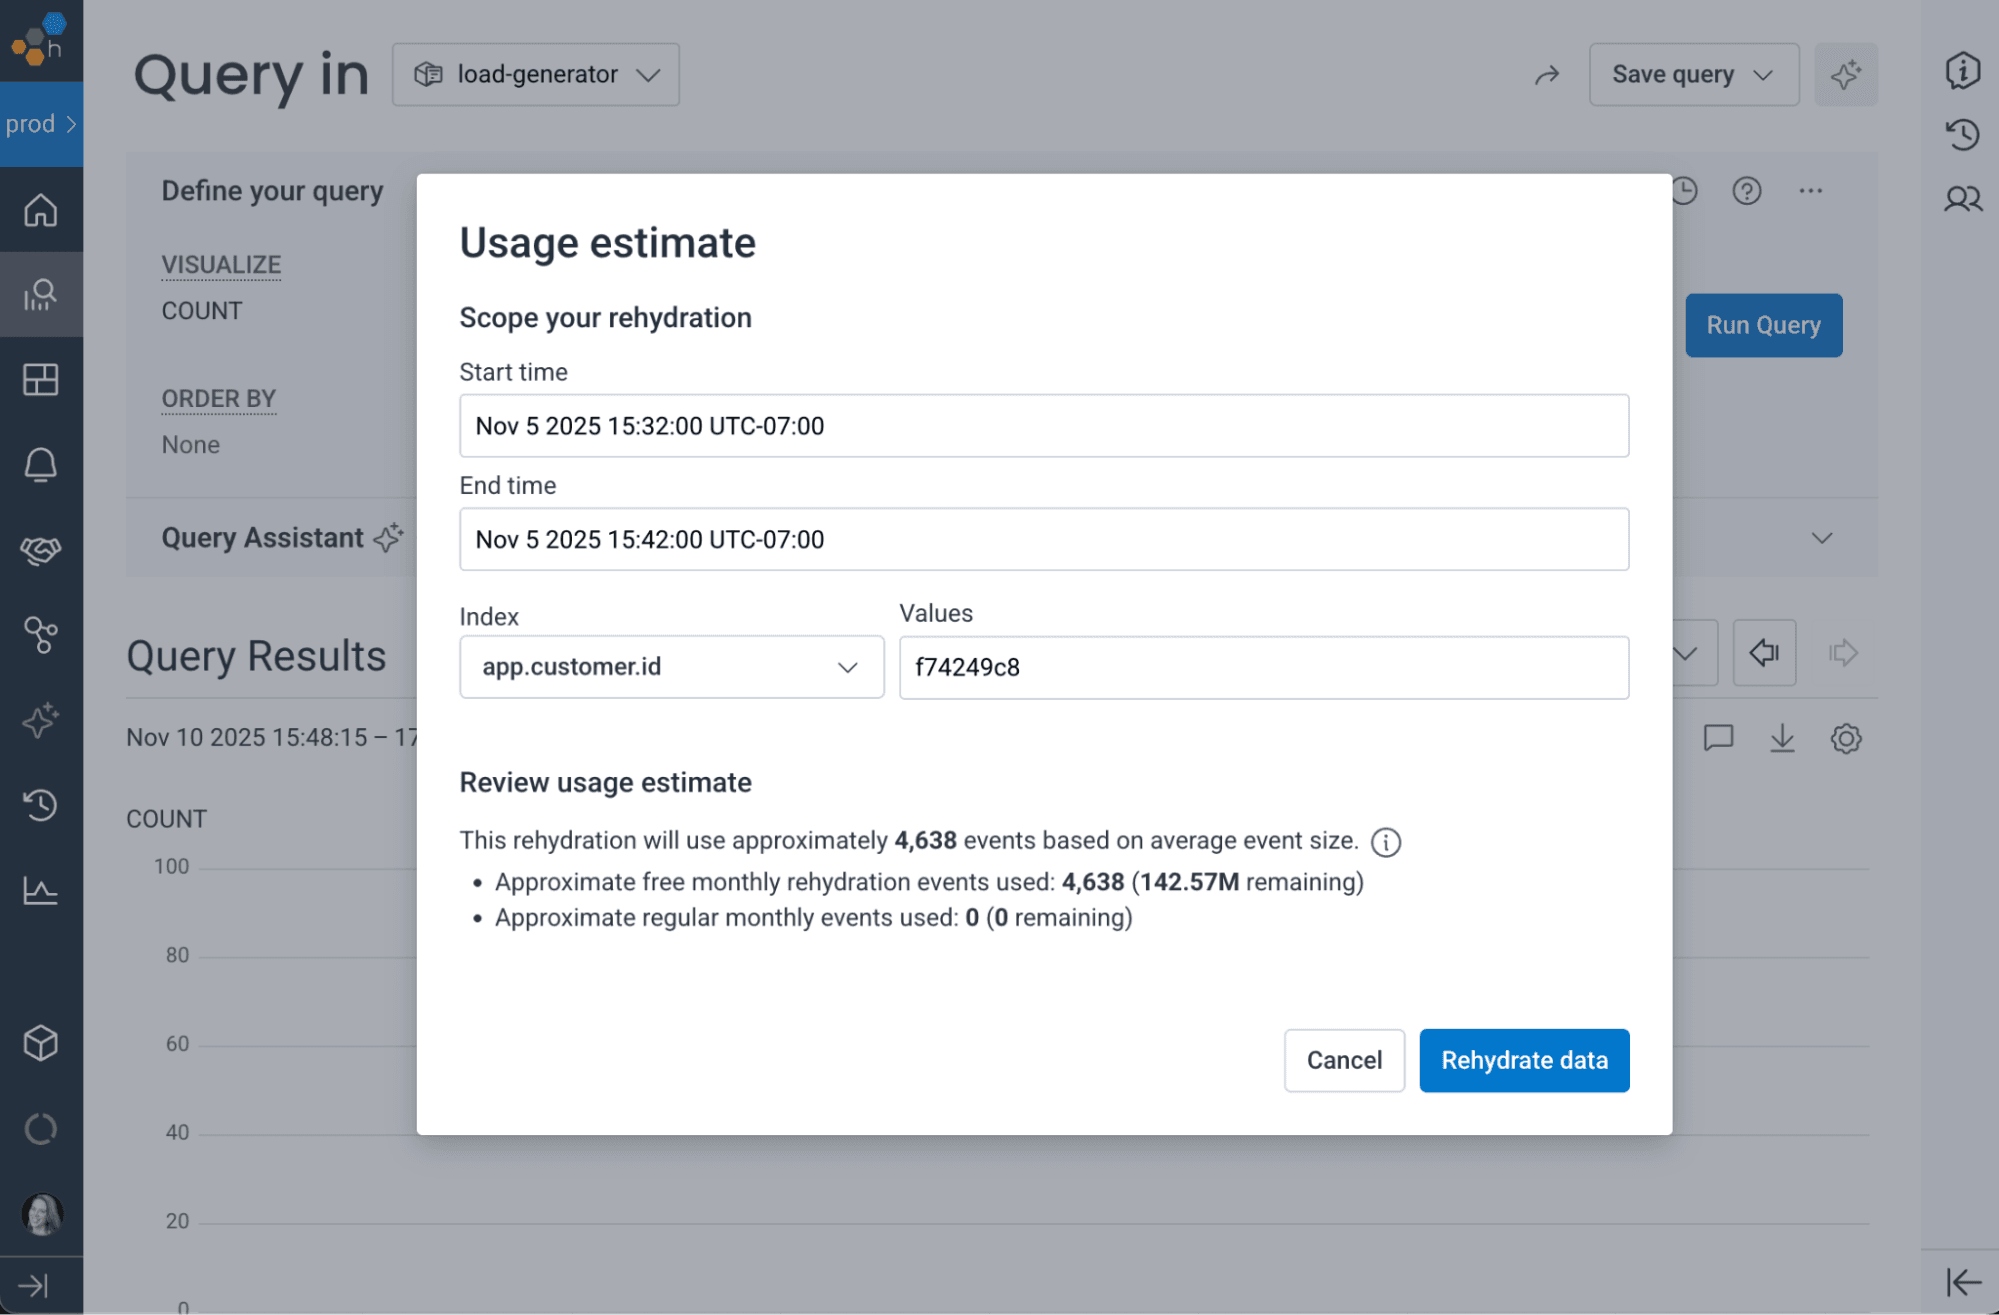Share the query using the arrow icon
This screenshot has width=1999, height=1315.
click(1547, 74)
